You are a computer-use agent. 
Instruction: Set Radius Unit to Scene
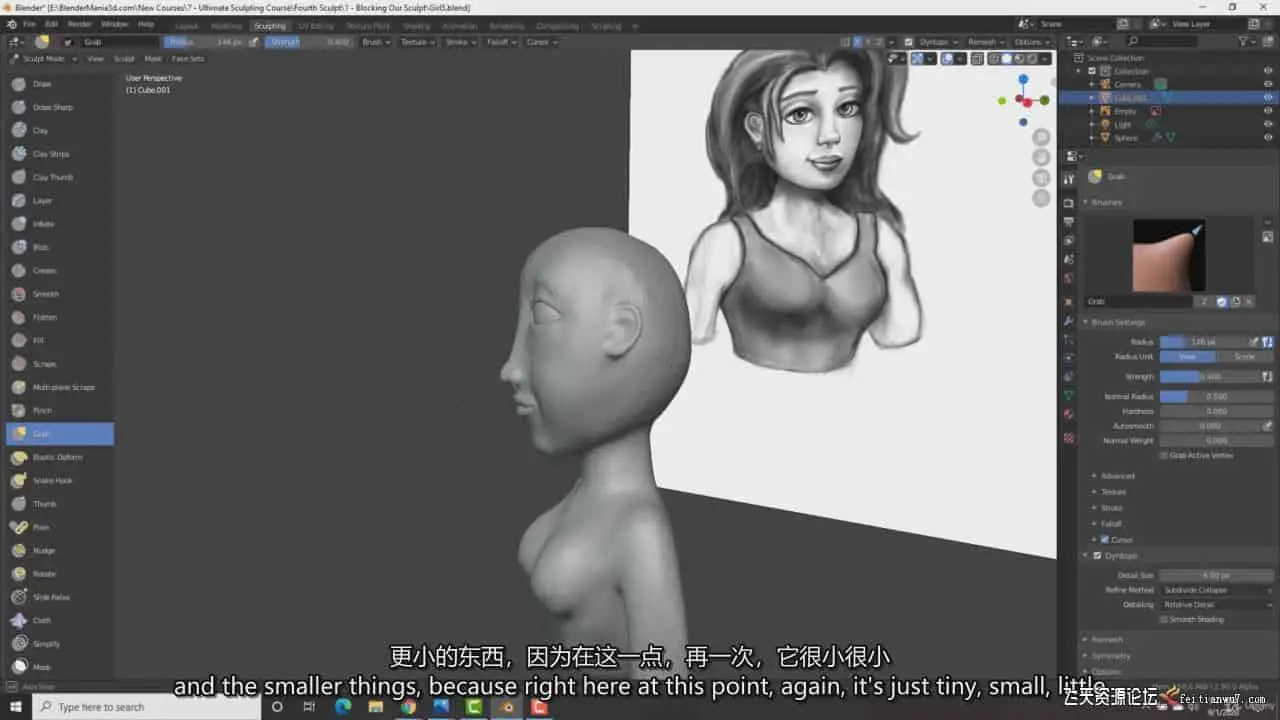(1244, 356)
